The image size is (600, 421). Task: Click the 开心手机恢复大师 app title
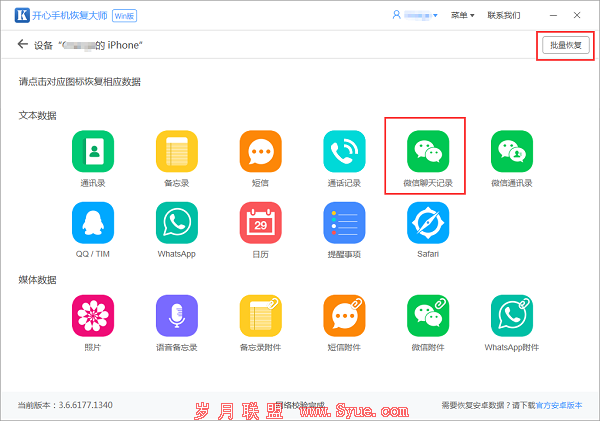tap(70, 16)
